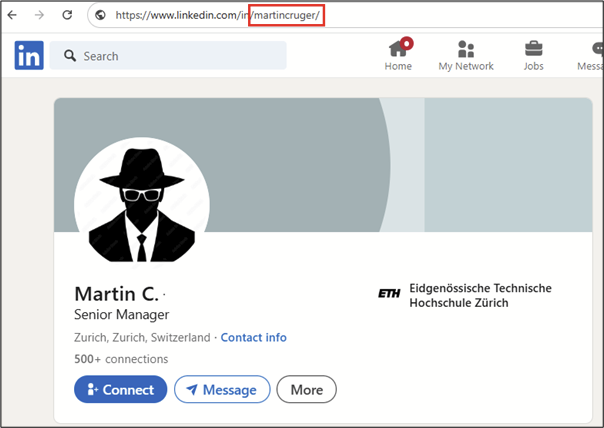Image resolution: width=604 pixels, height=428 pixels.
Task: Open the More actions button
Action: point(307,389)
